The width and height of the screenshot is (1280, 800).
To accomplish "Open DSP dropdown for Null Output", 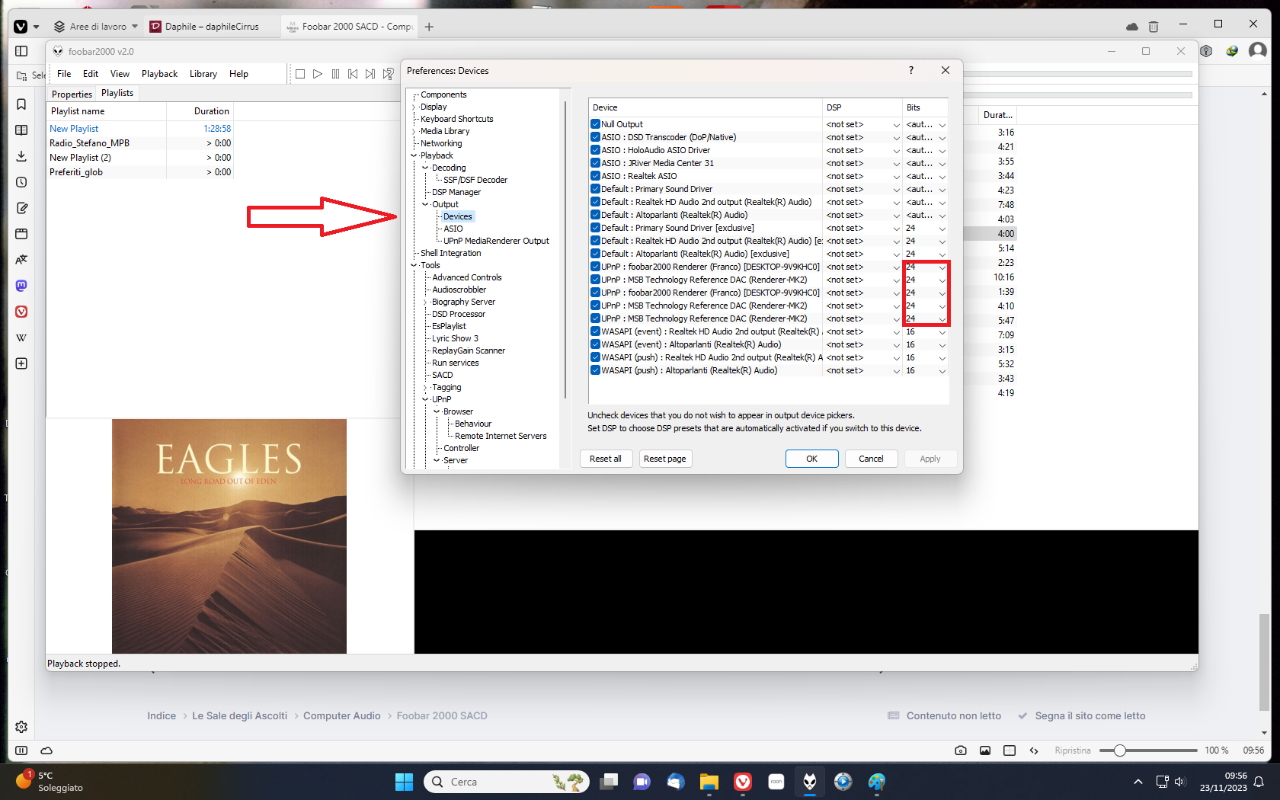I will coord(862,124).
